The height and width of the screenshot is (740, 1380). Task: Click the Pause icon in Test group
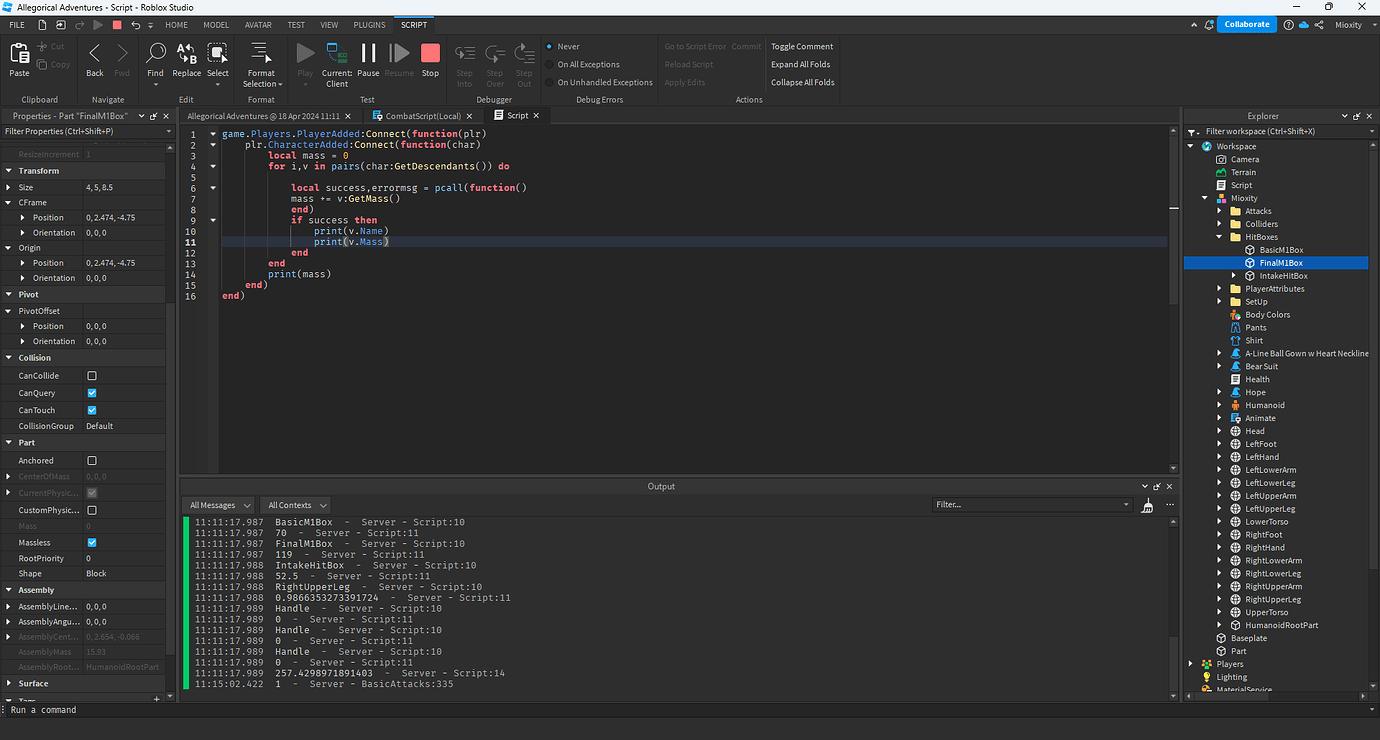367,55
